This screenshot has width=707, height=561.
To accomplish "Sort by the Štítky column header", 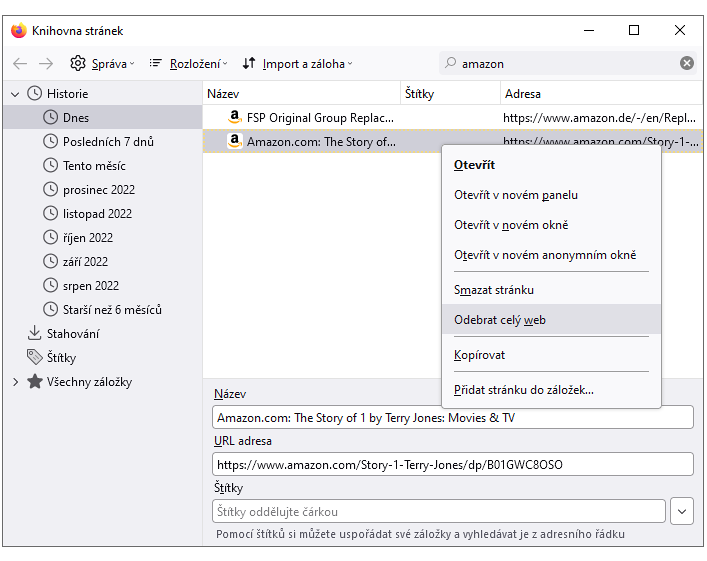I will (450, 94).
